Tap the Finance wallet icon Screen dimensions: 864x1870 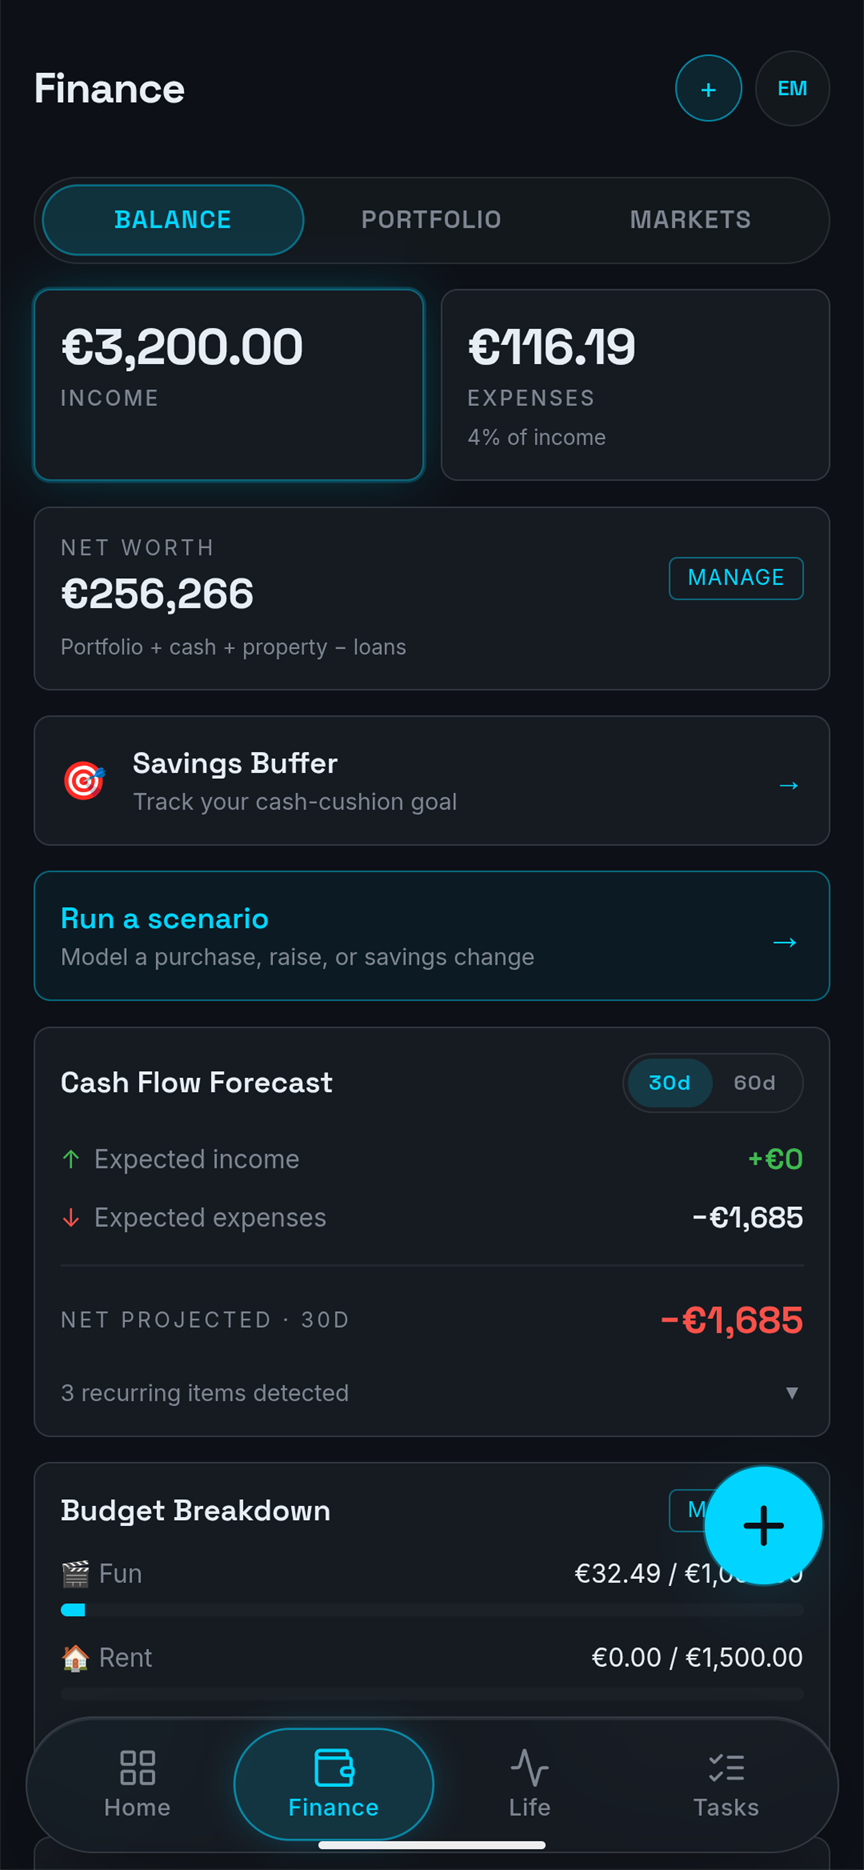[334, 1767]
